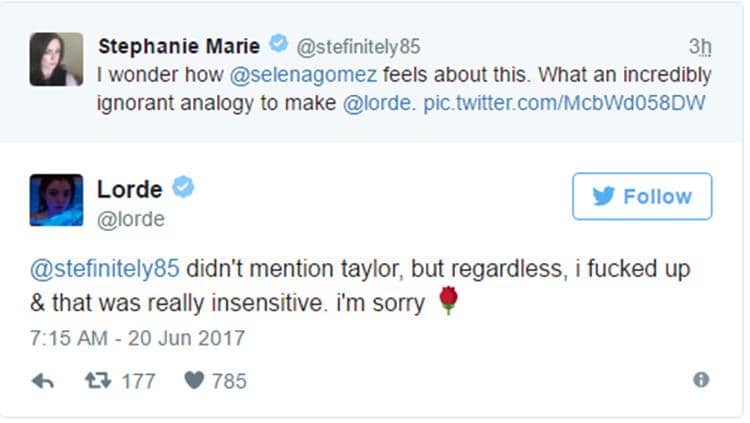This screenshot has height=423, width=750.
Task: Click the @stefinitely85 handle beside Stephanie Marie
Action: pos(359,46)
